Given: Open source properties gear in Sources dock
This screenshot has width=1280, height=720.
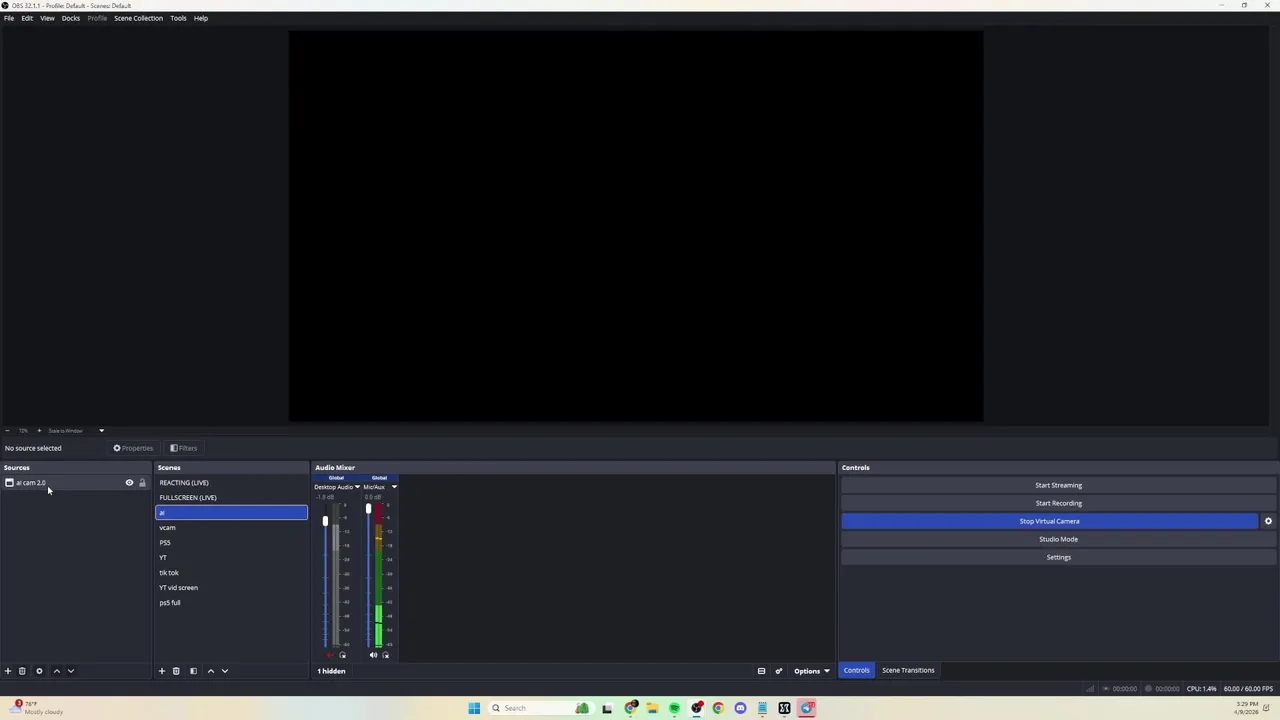Looking at the screenshot, I should pos(39,671).
